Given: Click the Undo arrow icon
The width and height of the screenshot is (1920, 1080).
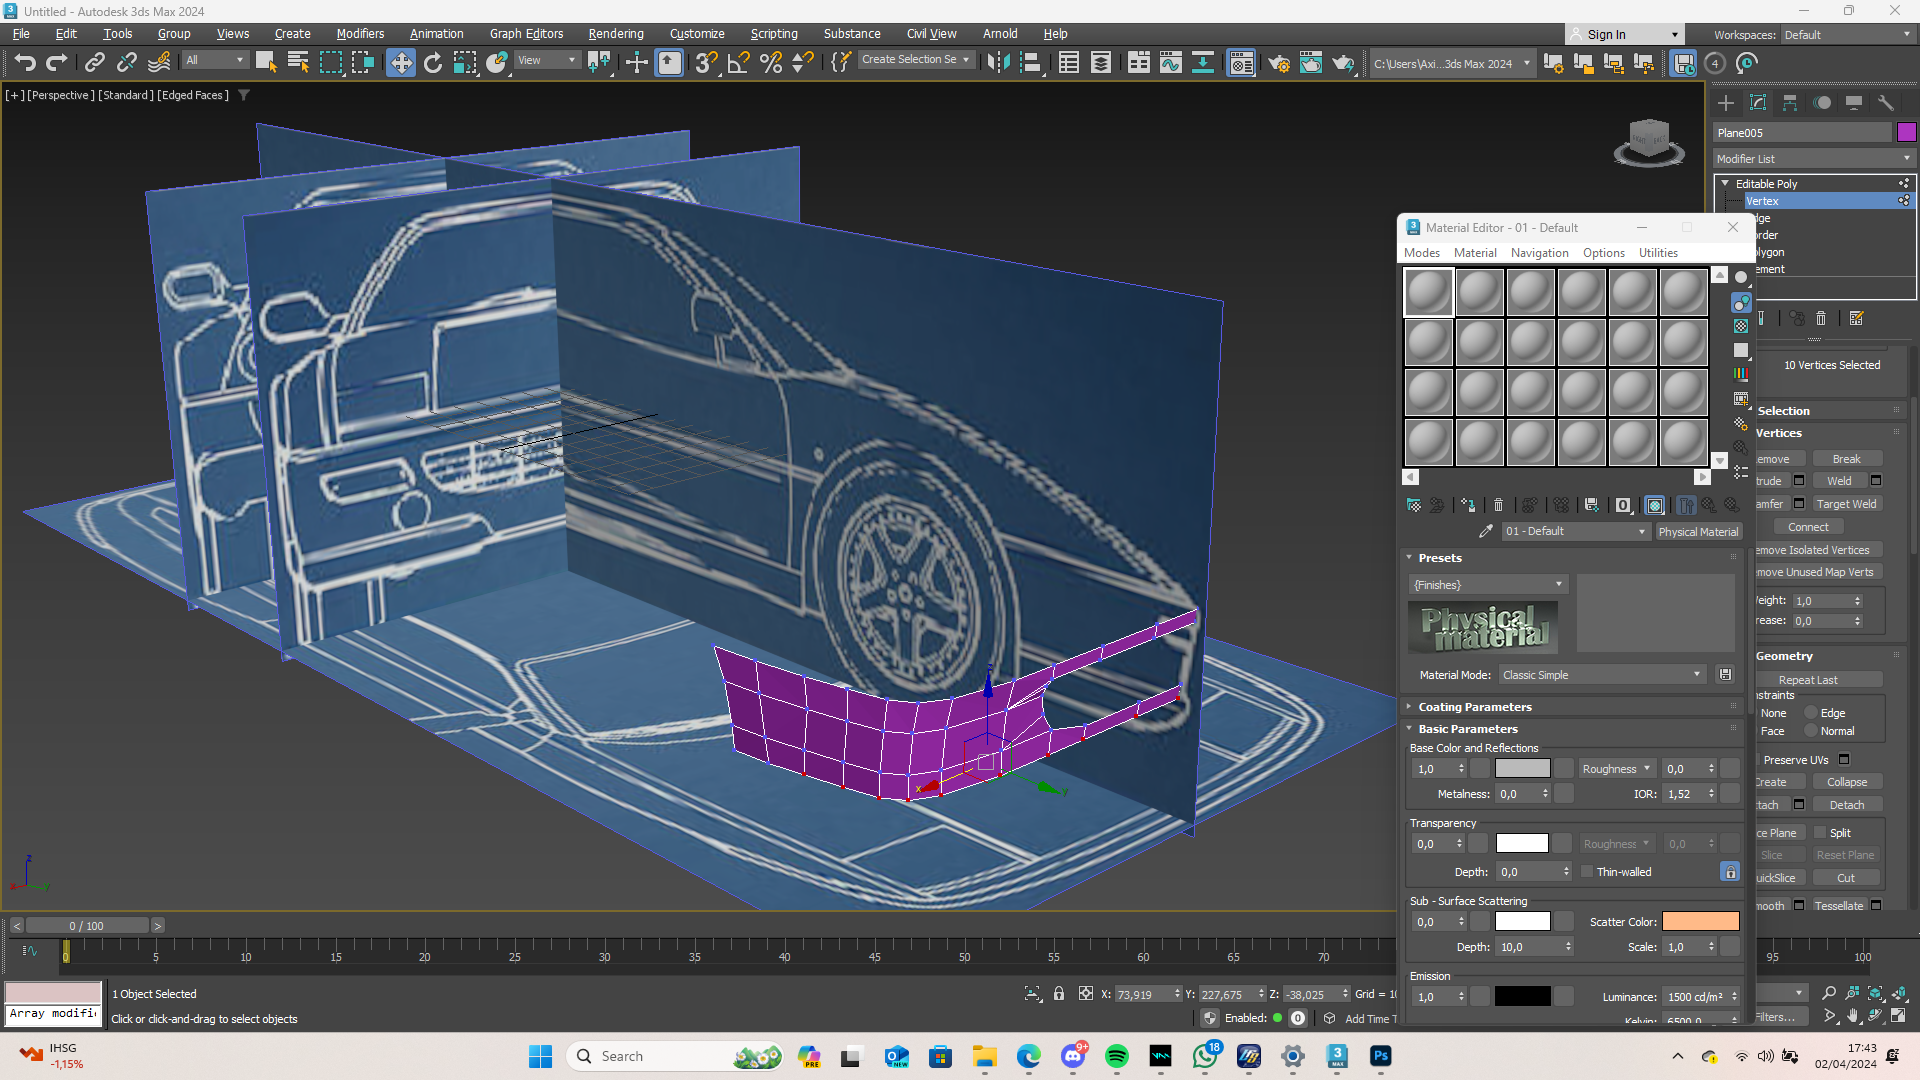Looking at the screenshot, I should pyautogui.click(x=24, y=63).
